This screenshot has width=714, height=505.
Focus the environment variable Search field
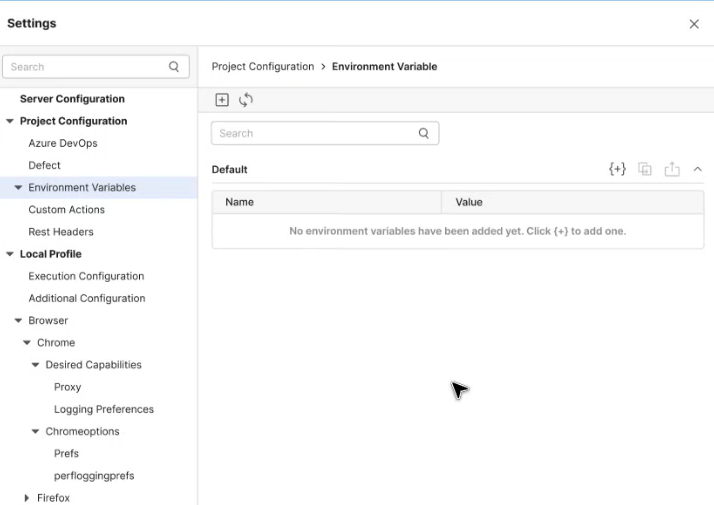(325, 133)
